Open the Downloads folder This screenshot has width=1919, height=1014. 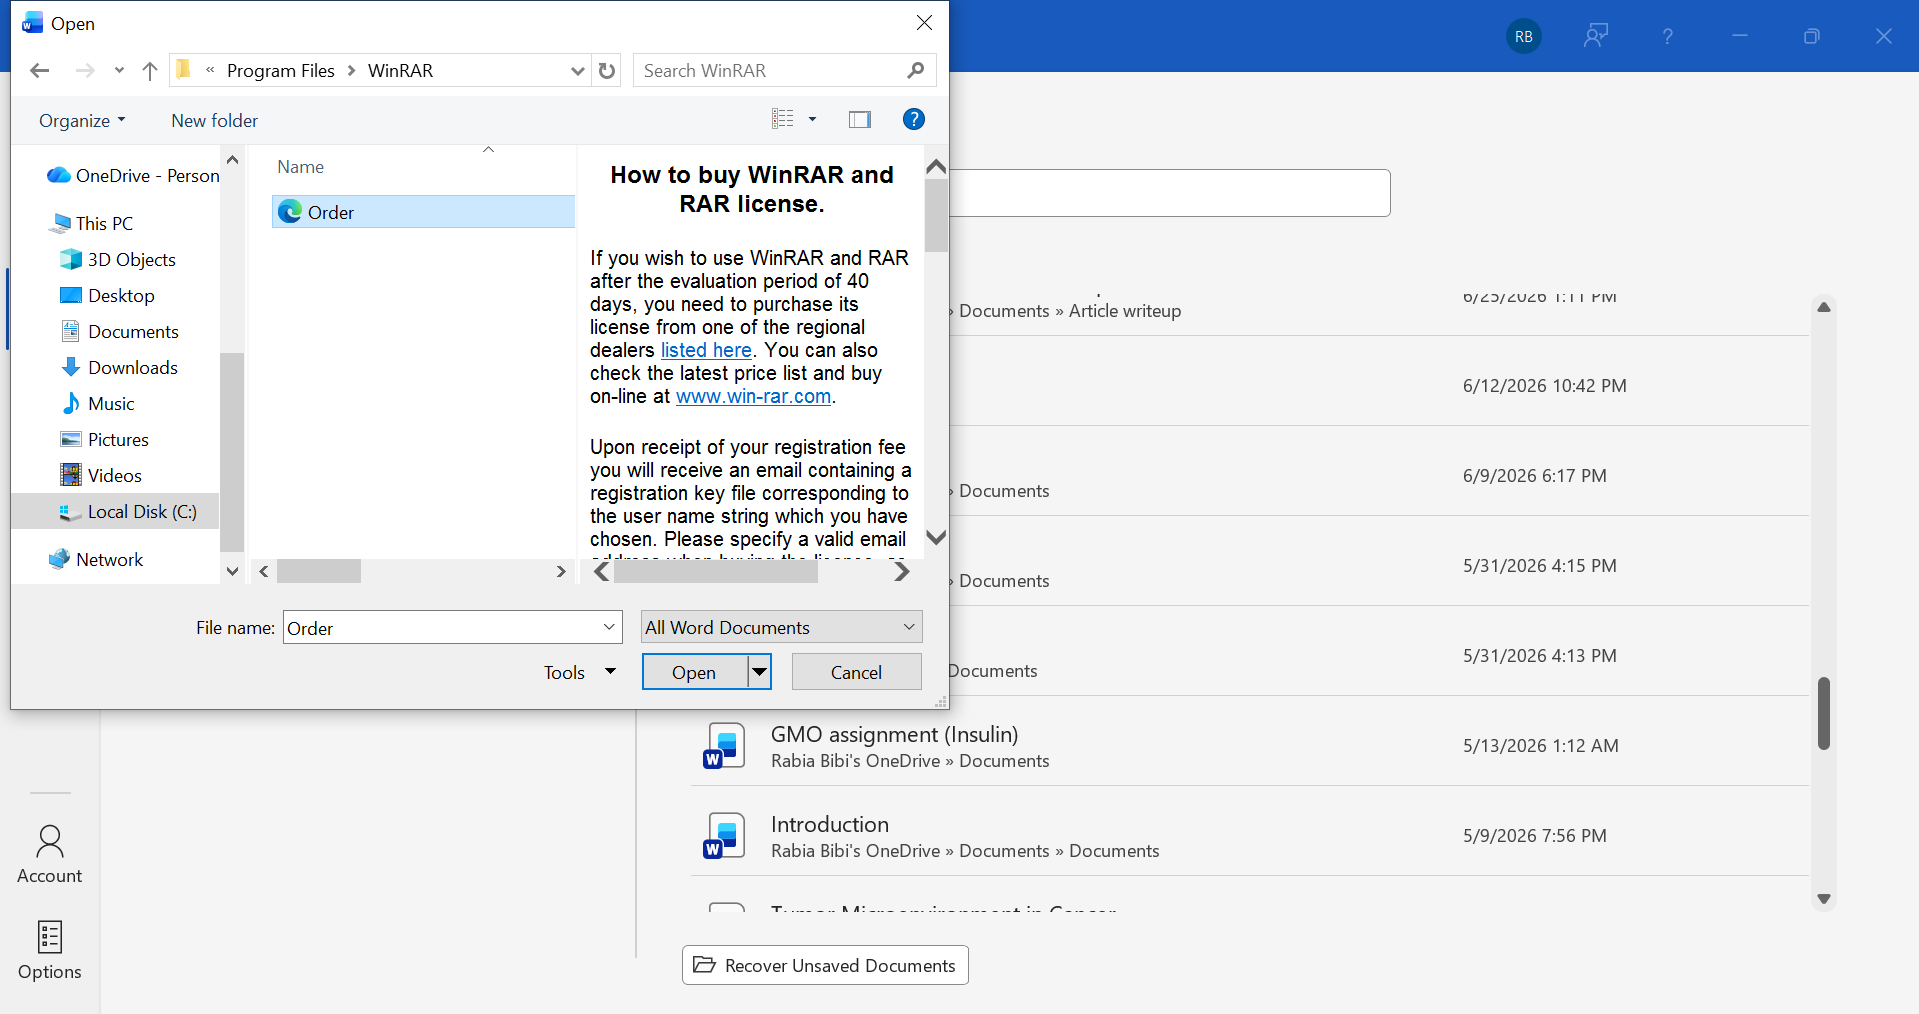pos(119,367)
